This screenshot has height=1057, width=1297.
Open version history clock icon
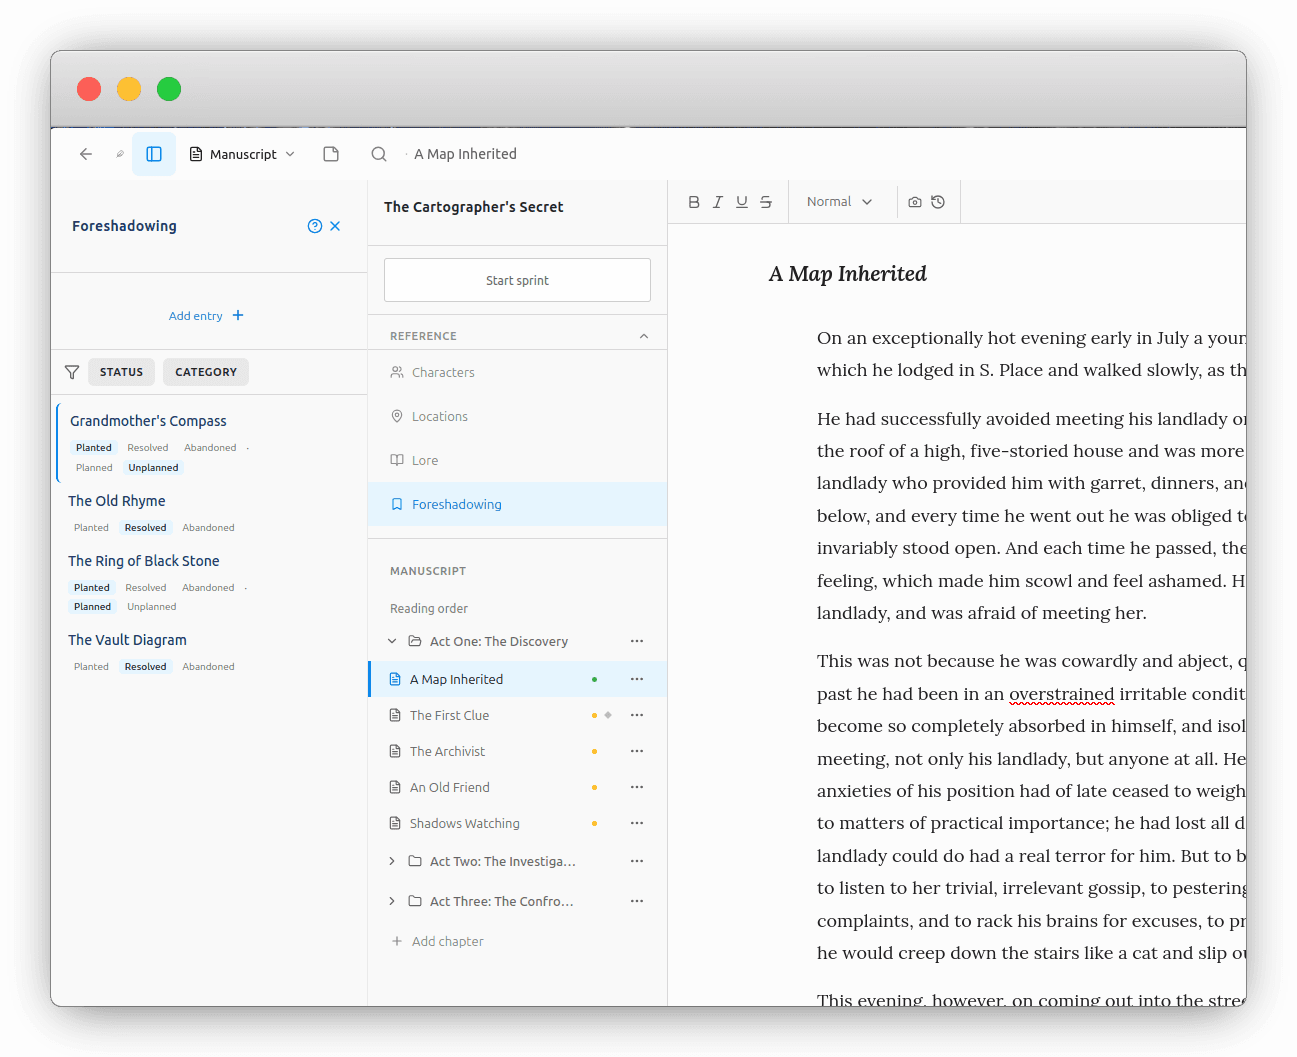click(x=938, y=202)
